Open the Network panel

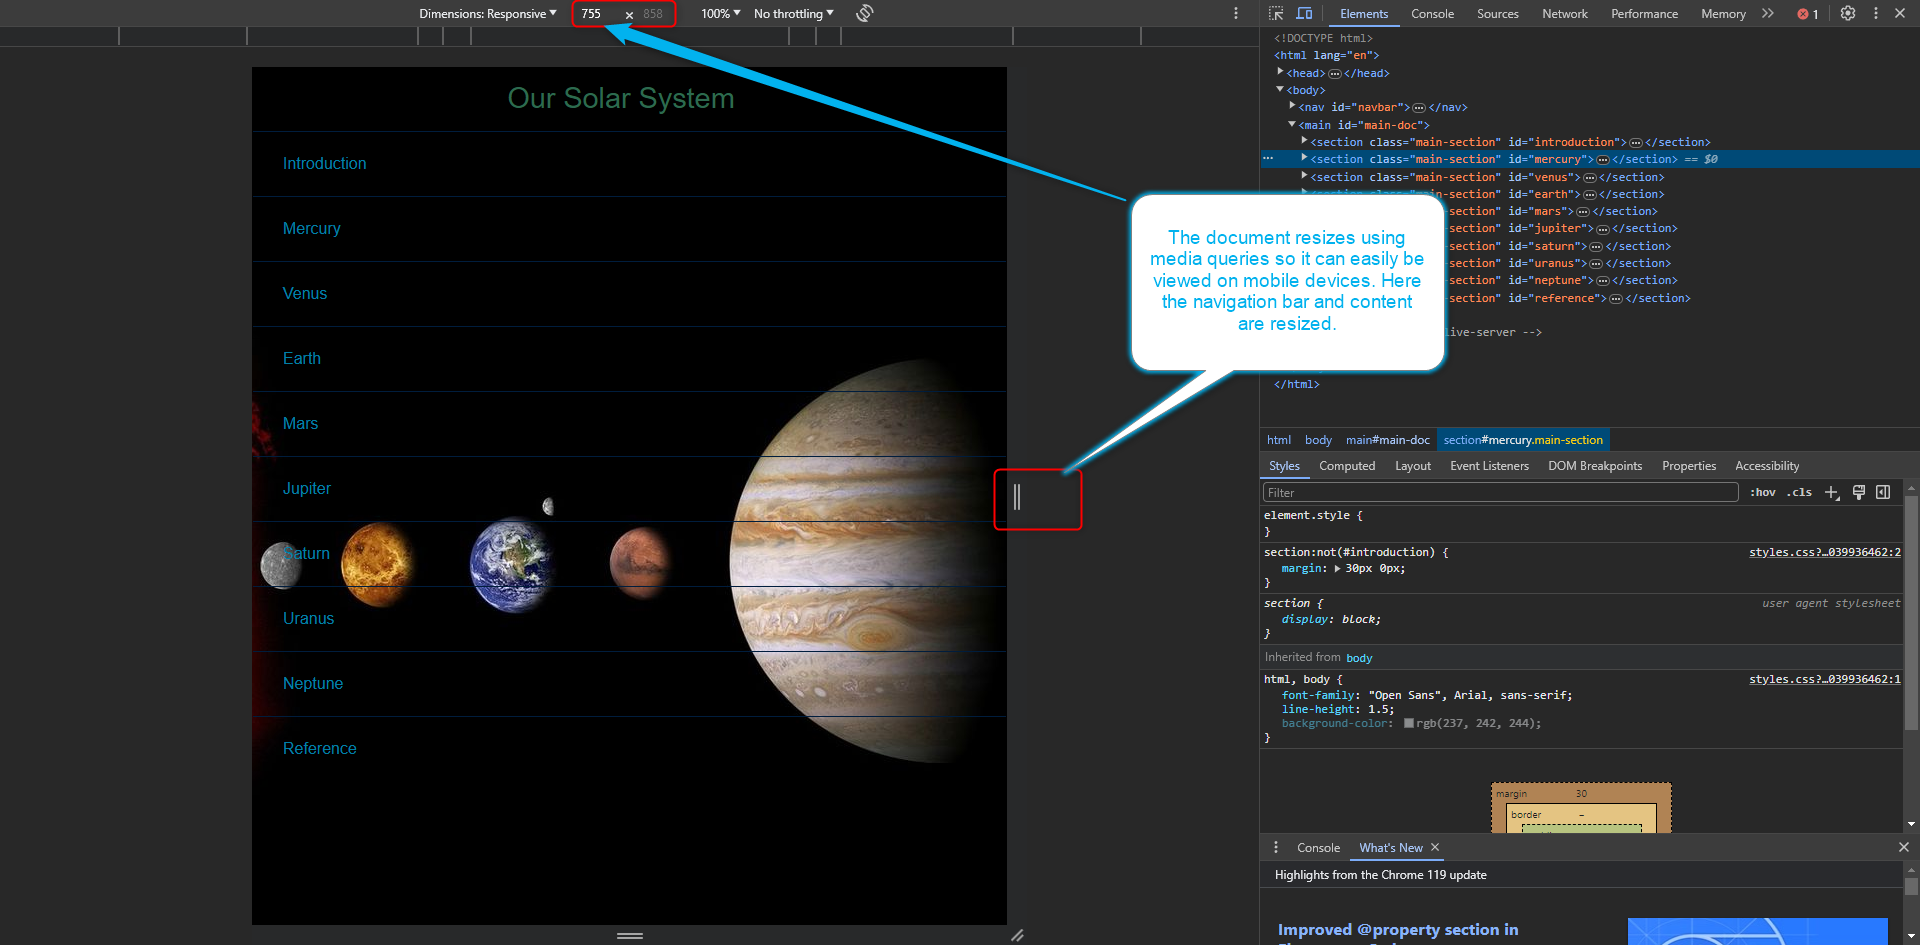click(x=1564, y=13)
